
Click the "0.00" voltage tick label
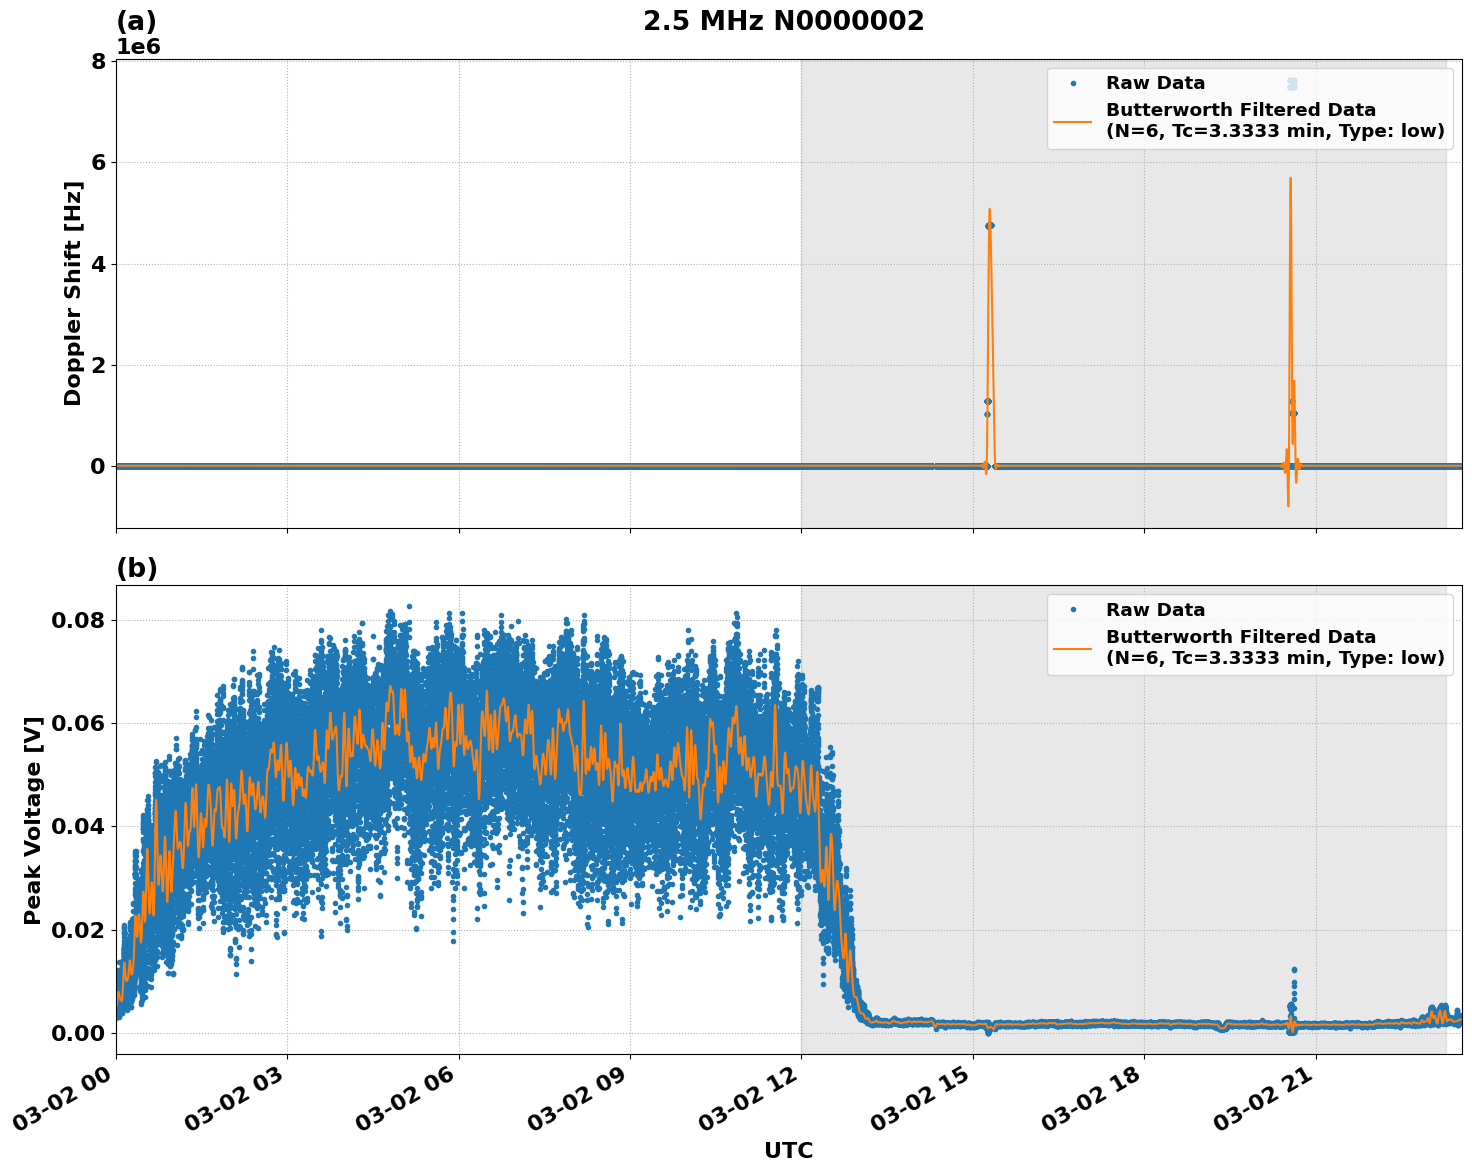pos(78,1033)
